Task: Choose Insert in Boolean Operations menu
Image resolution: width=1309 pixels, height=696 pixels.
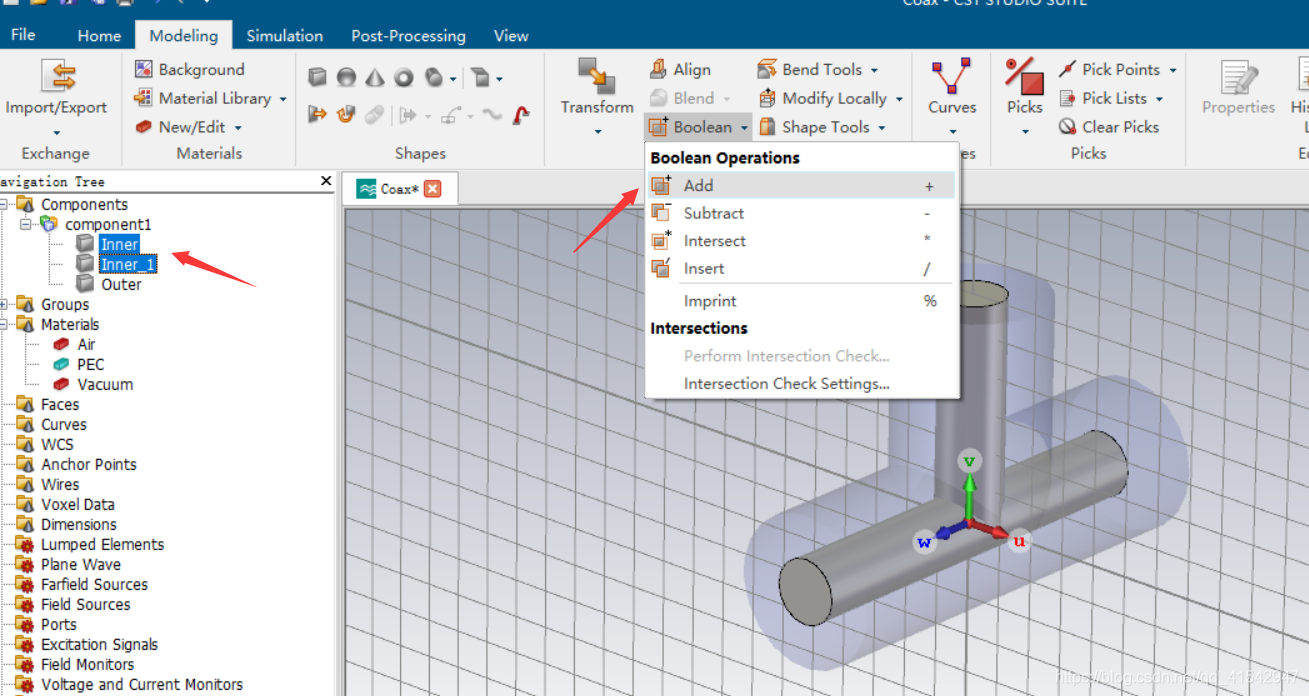Action: click(802, 268)
